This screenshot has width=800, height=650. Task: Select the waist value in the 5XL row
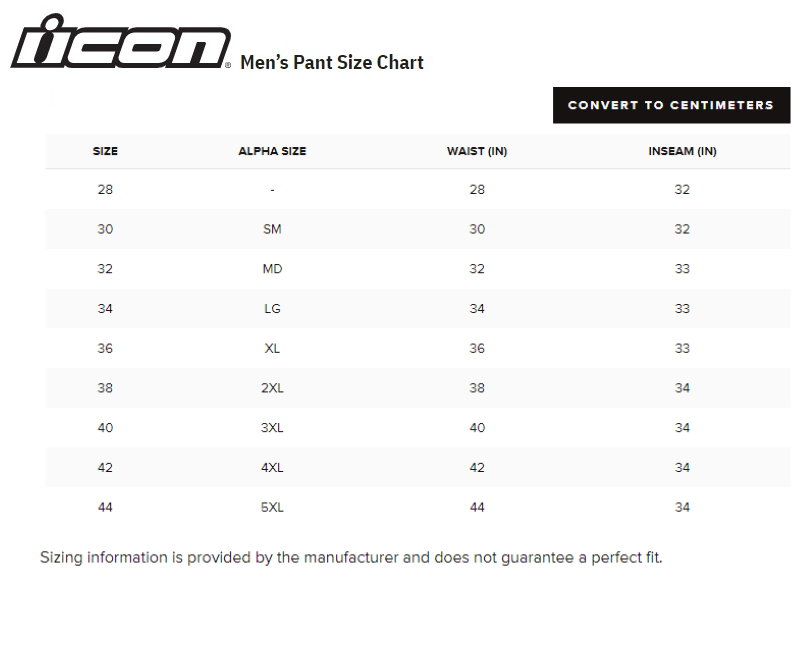pyautogui.click(x=477, y=508)
